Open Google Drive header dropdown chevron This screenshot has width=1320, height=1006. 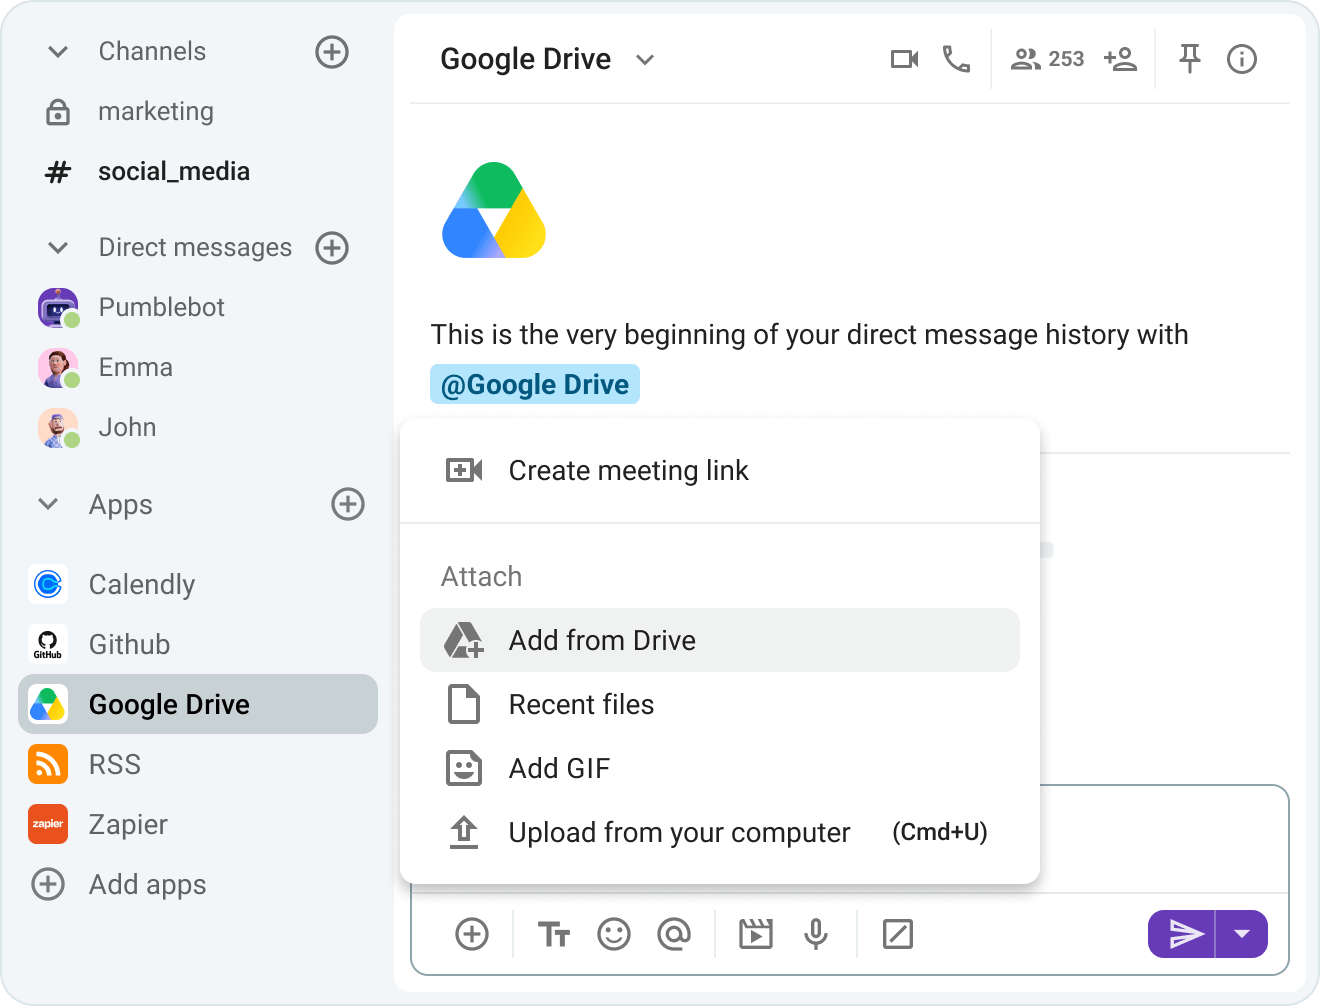[x=645, y=60]
